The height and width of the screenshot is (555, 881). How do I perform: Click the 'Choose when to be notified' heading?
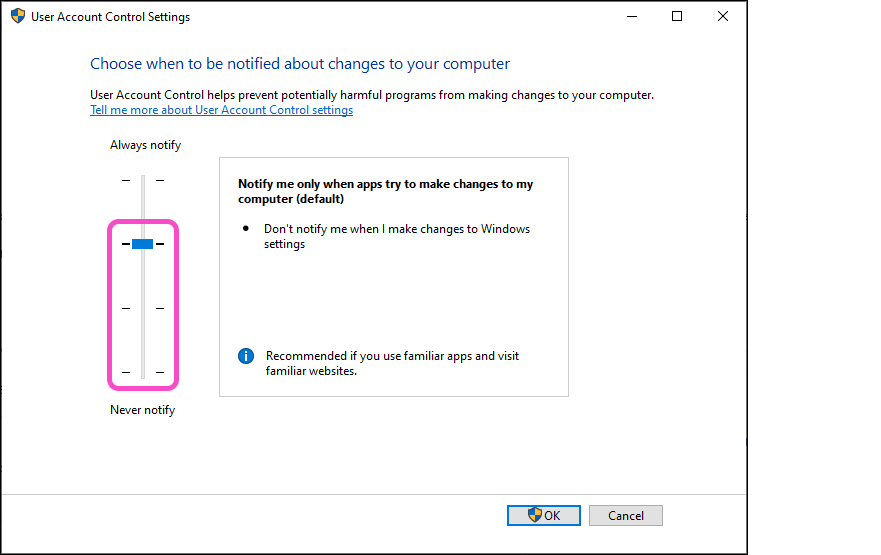click(x=300, y=64)
